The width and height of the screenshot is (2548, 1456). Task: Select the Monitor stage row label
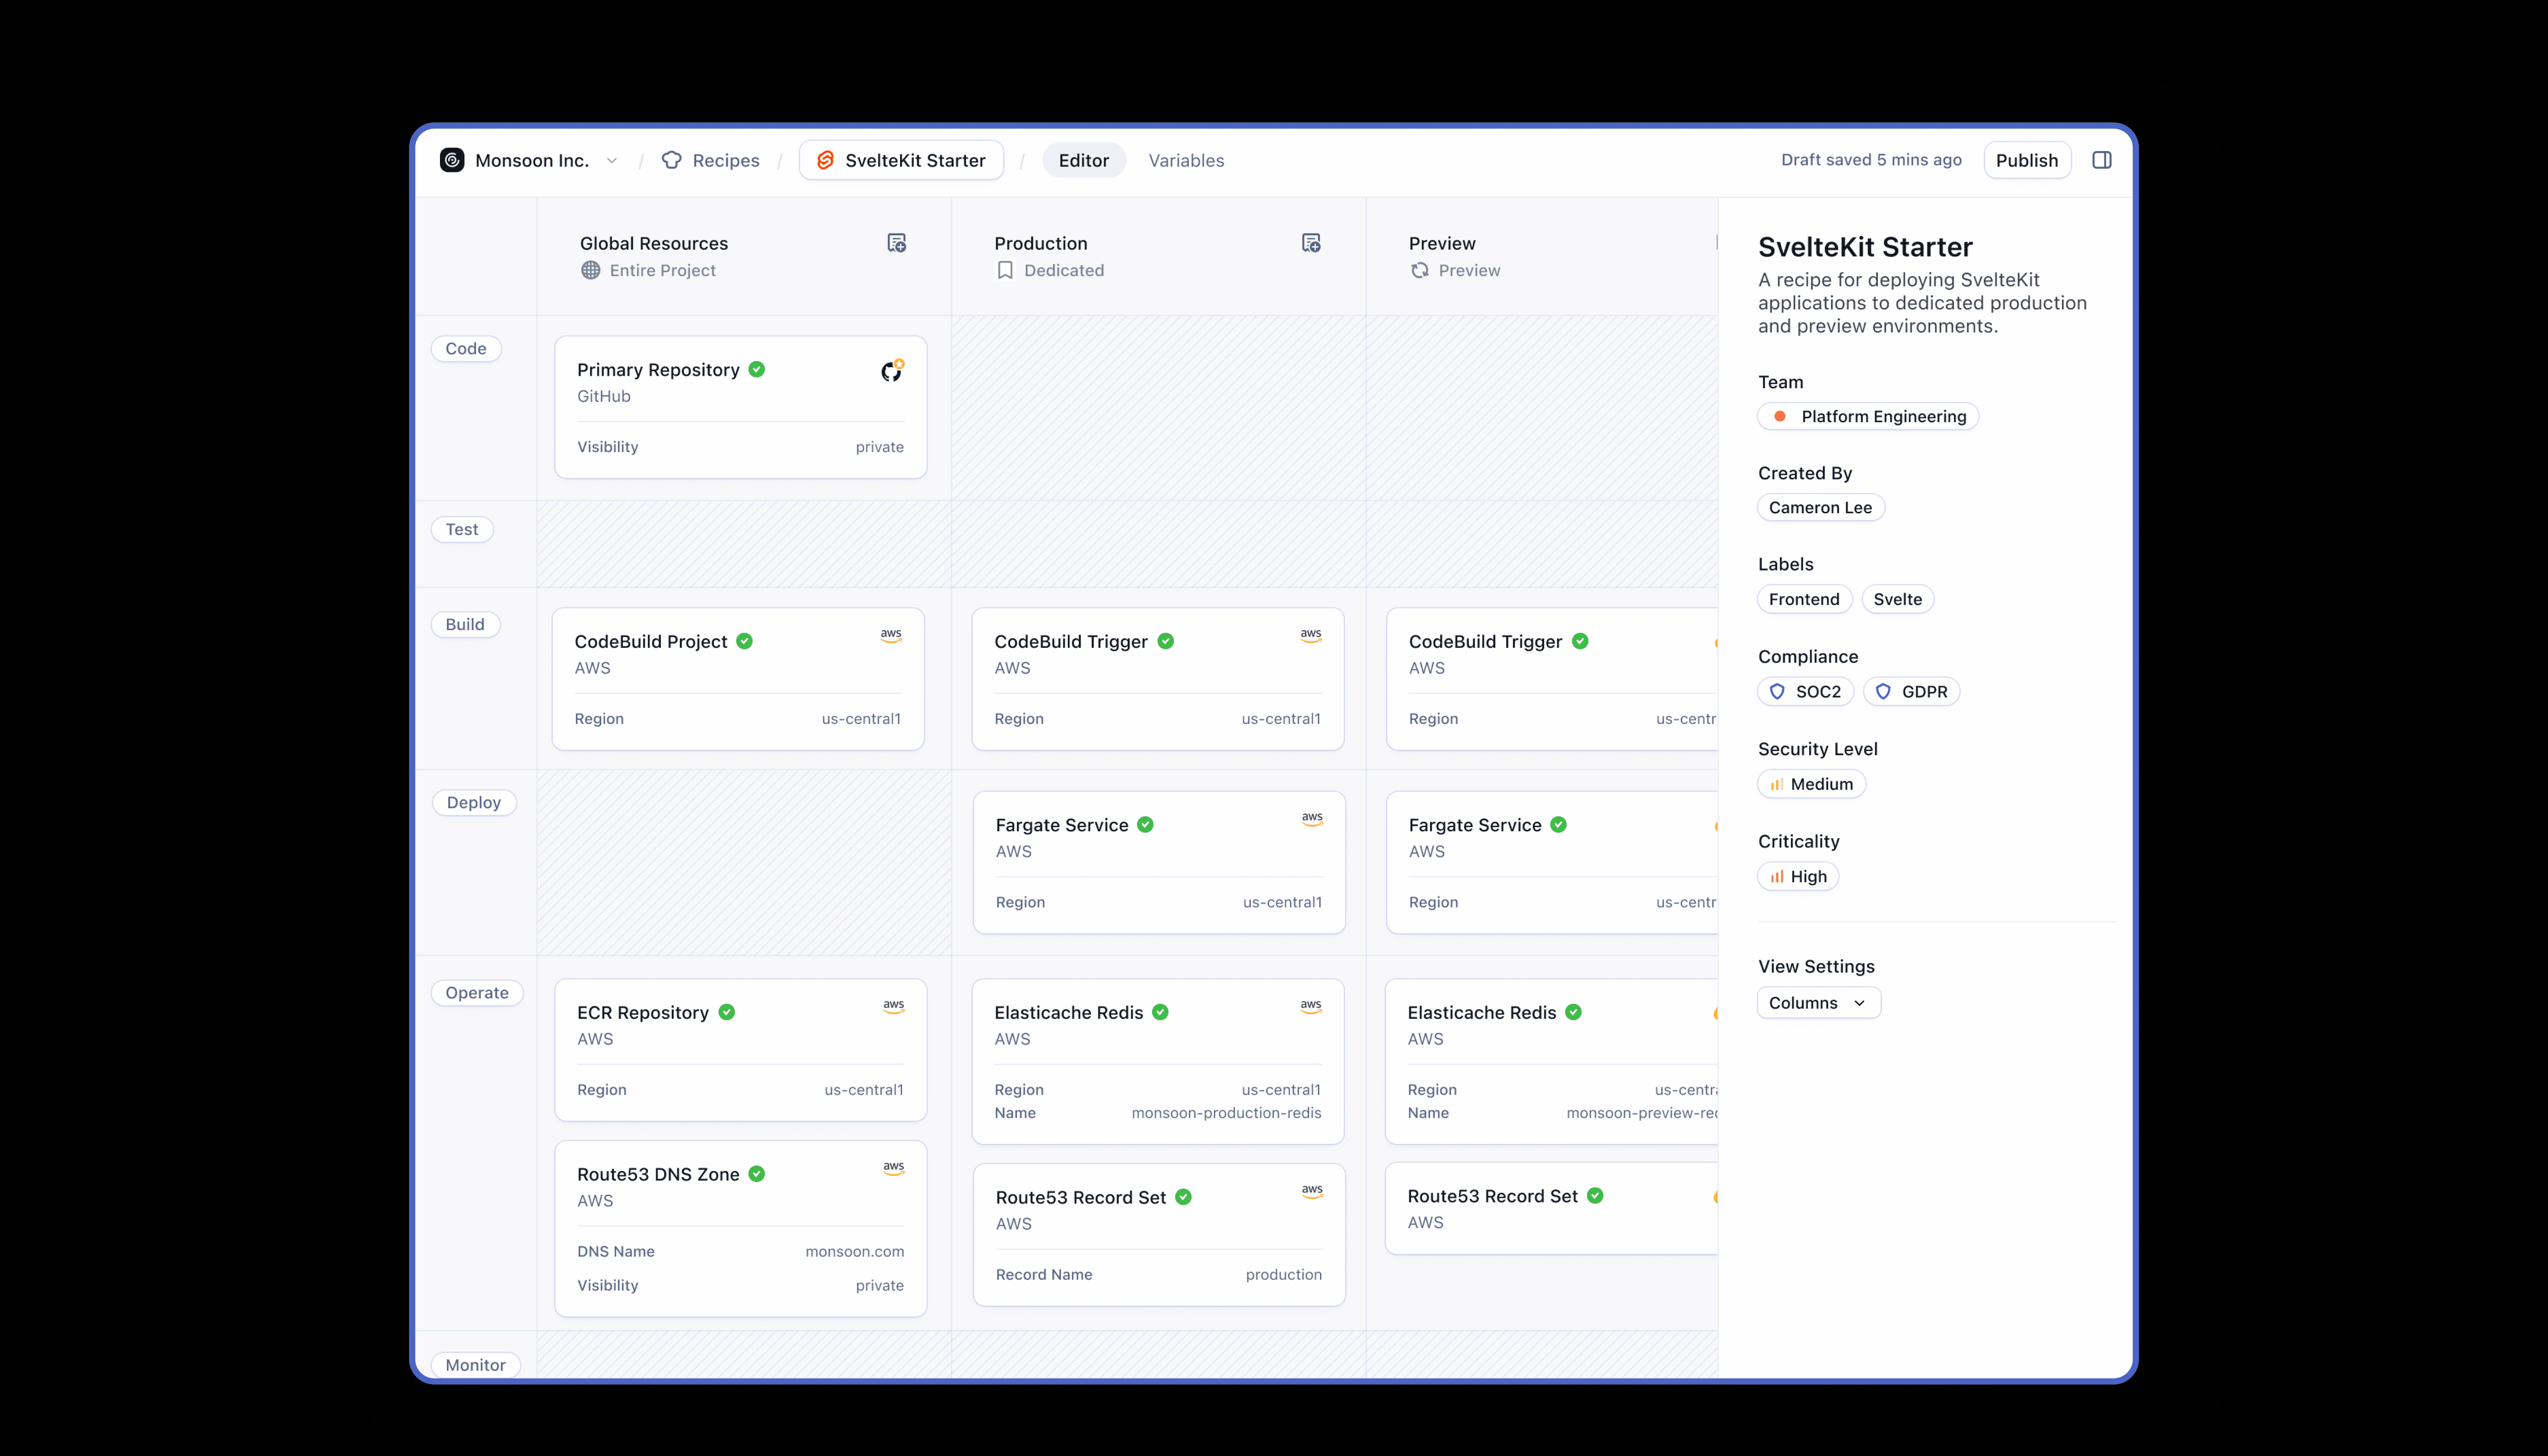click(476, 1365)
